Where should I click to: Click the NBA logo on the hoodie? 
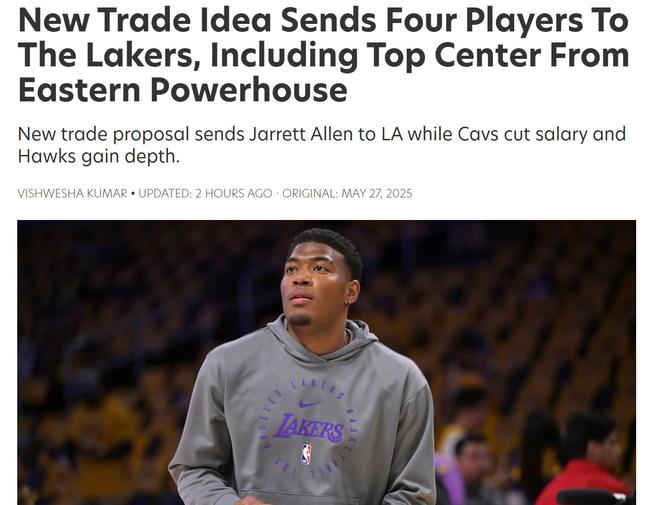[x=306, y=454]
